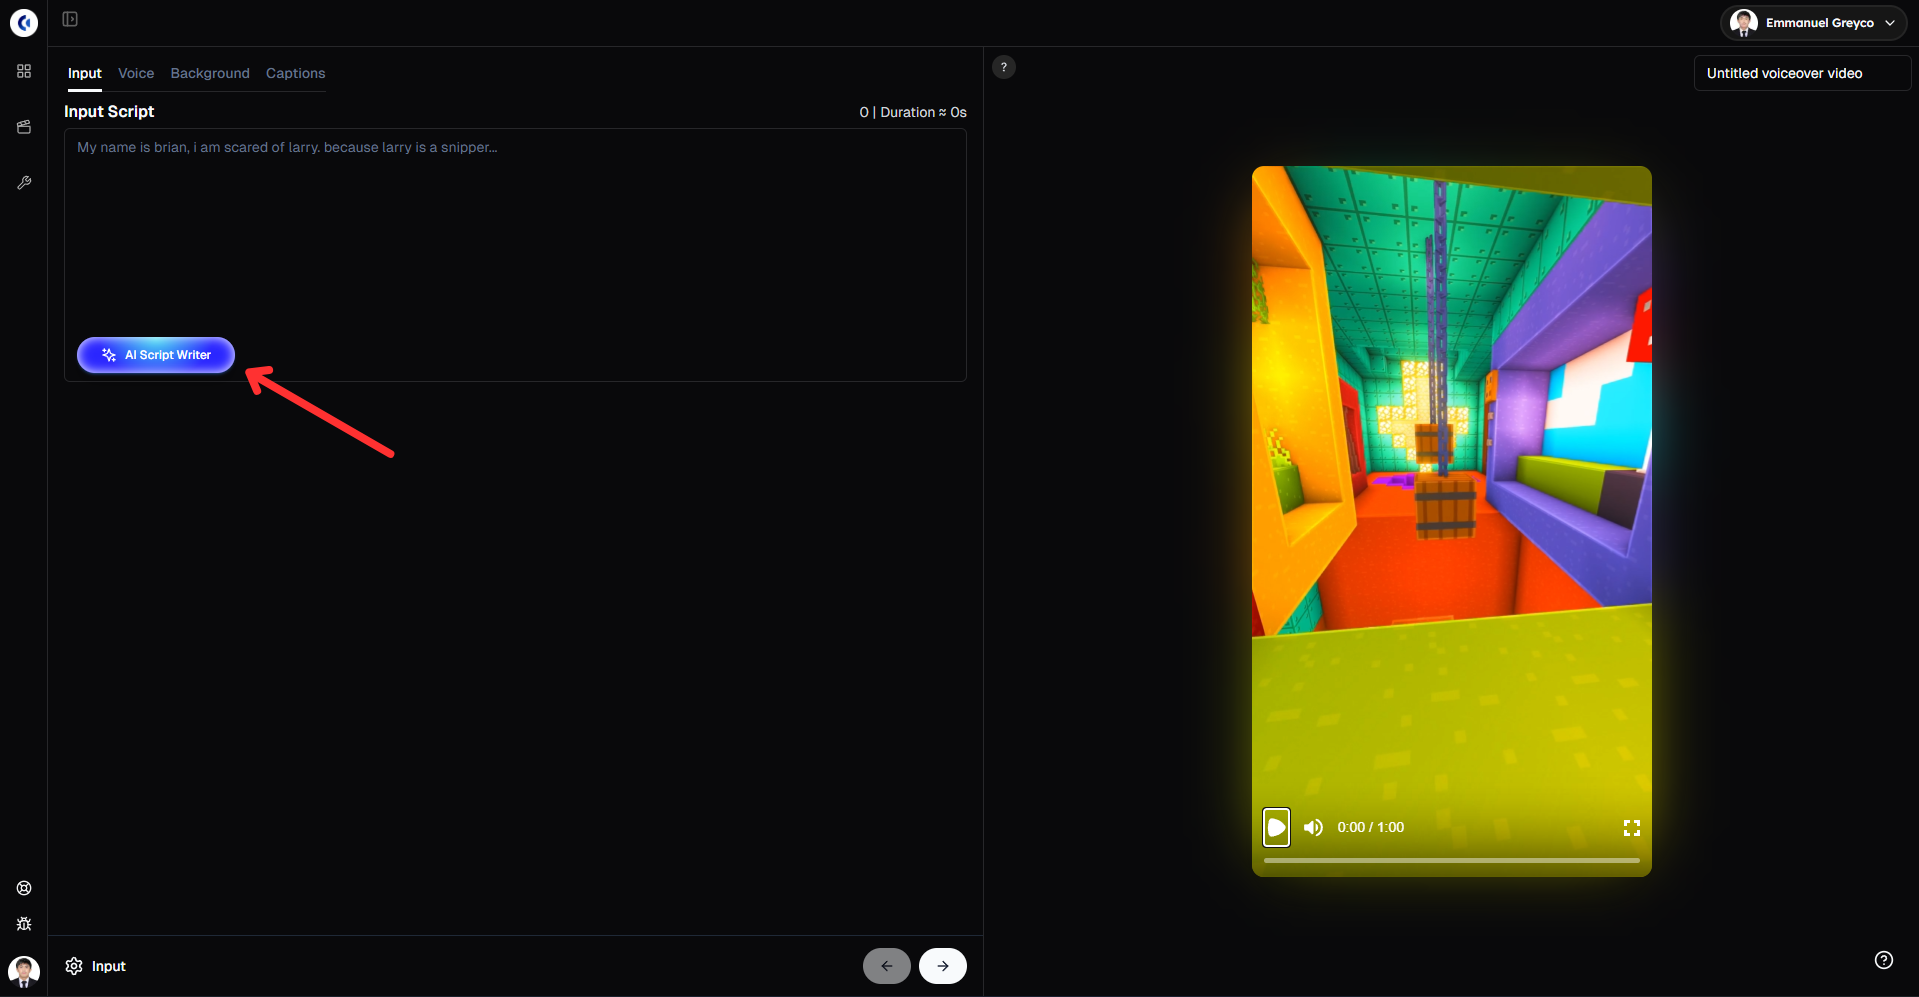The height and width of the screenshot is (997, 1919).
Task: Mute the video preview volume
Action: [x=1313, y=827]
